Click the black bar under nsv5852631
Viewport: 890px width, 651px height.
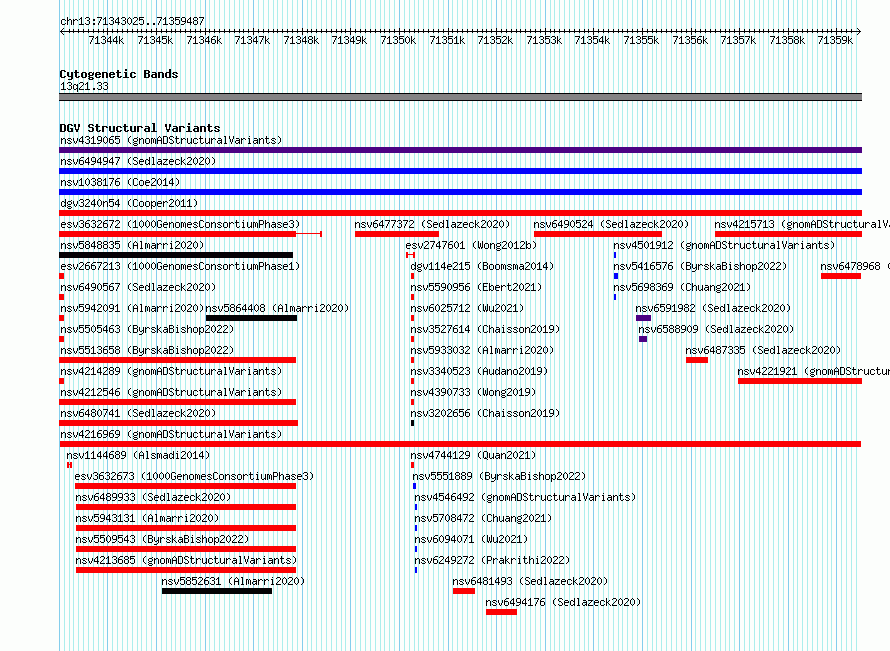(x=217, y=591)
